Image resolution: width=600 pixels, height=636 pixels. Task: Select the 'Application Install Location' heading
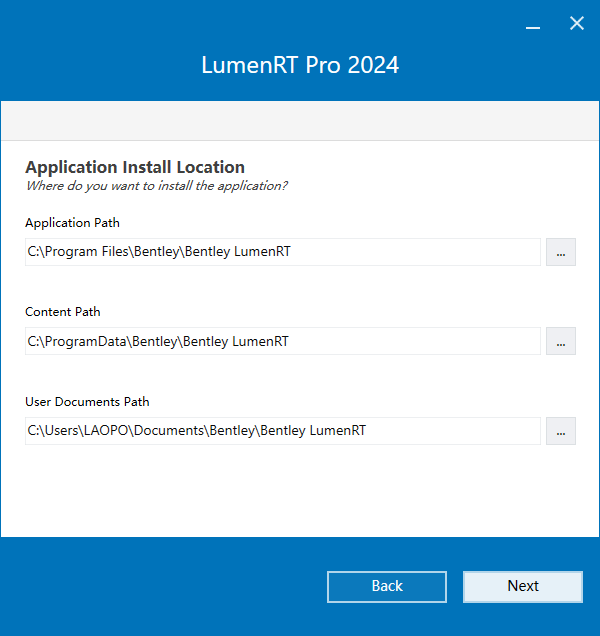point(135,167)
